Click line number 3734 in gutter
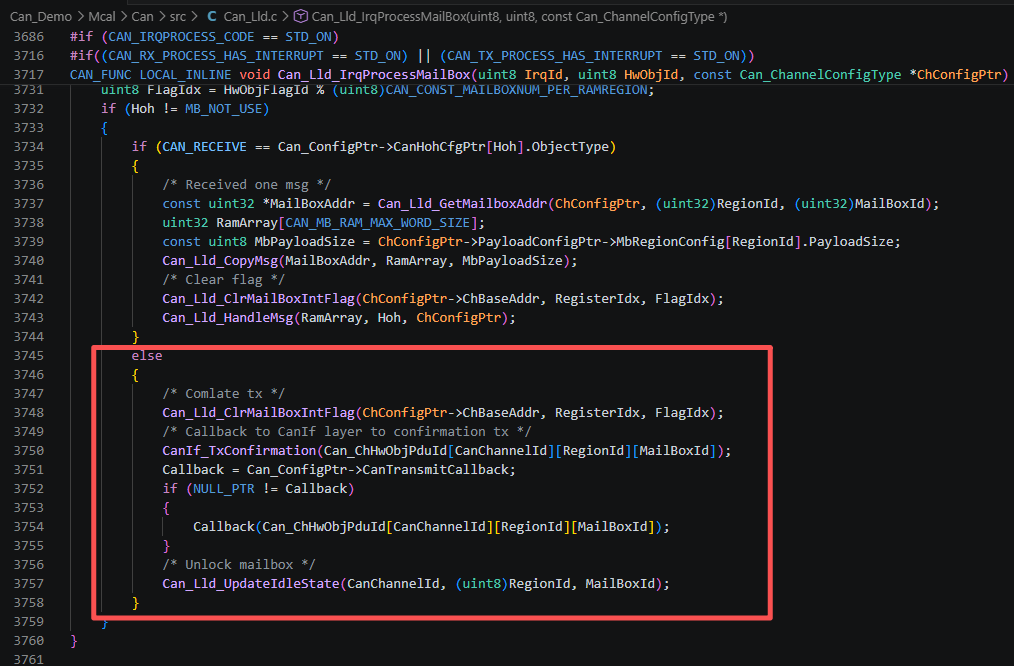The height and width of the screenshot is (666, 1014). pyautogui.click(x=29, y=147)
